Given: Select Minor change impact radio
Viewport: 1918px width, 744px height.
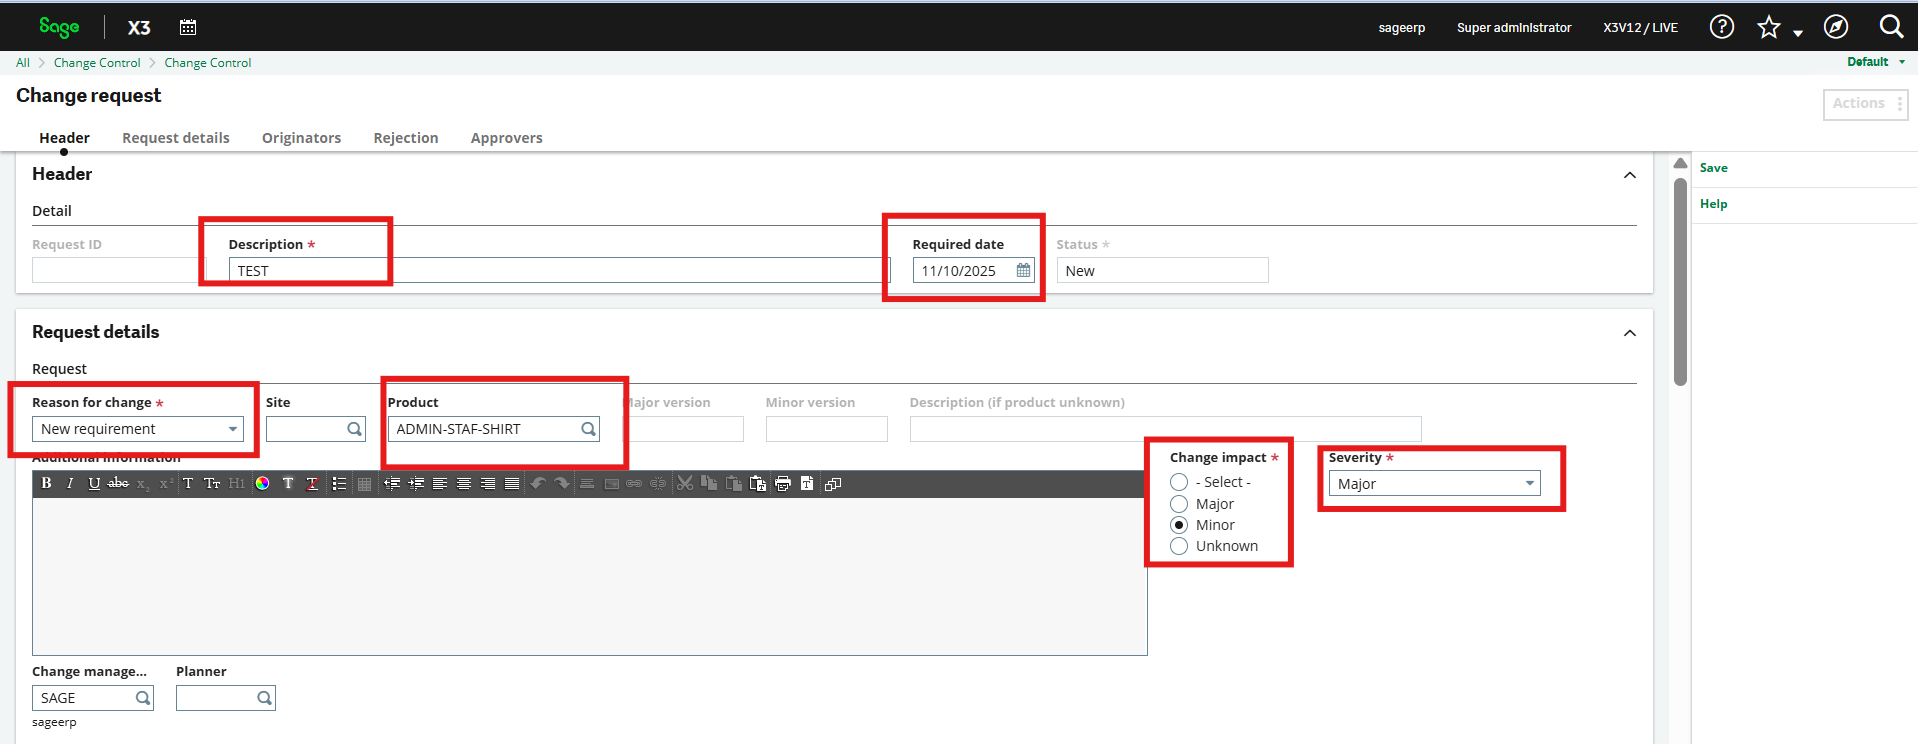Looking at the screenshot, I should point(1179,525).
